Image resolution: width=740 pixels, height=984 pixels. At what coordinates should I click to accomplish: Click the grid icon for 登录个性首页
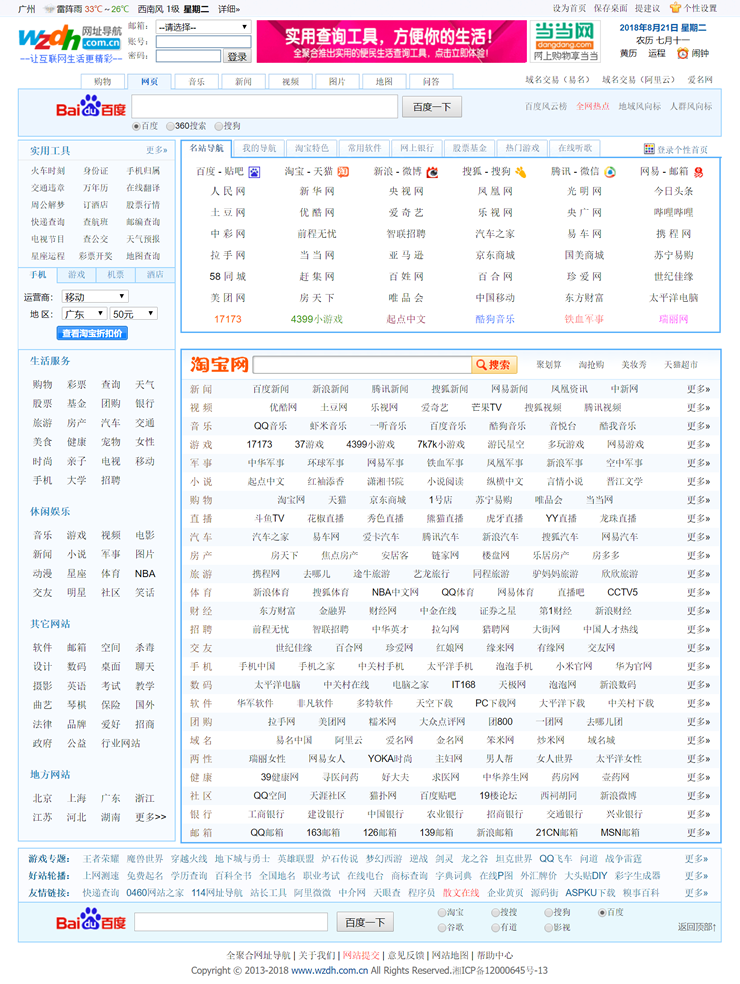point(649,149)
